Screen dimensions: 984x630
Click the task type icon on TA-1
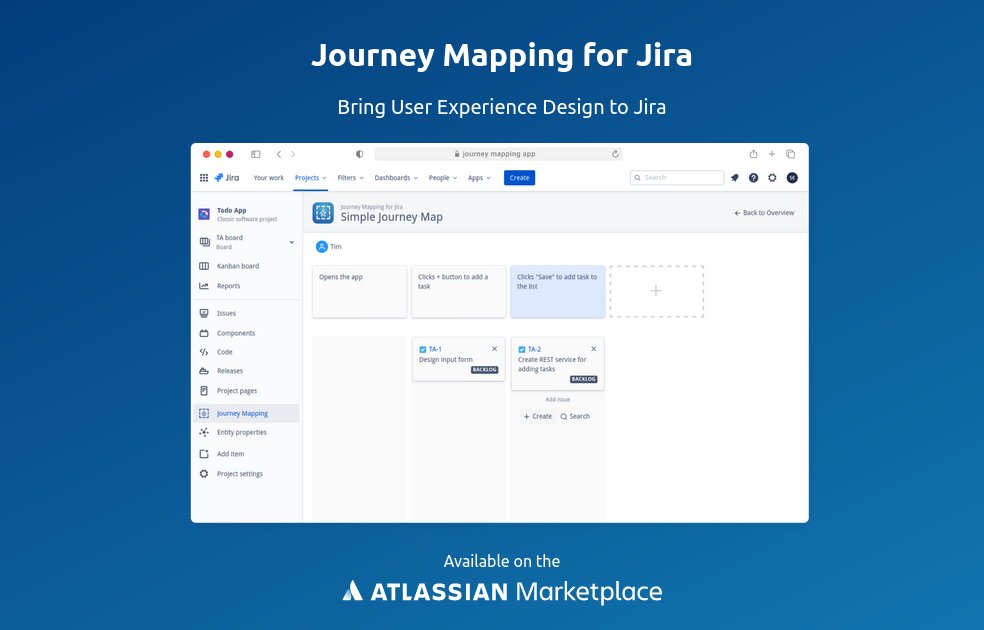click(x=422, y=350)
